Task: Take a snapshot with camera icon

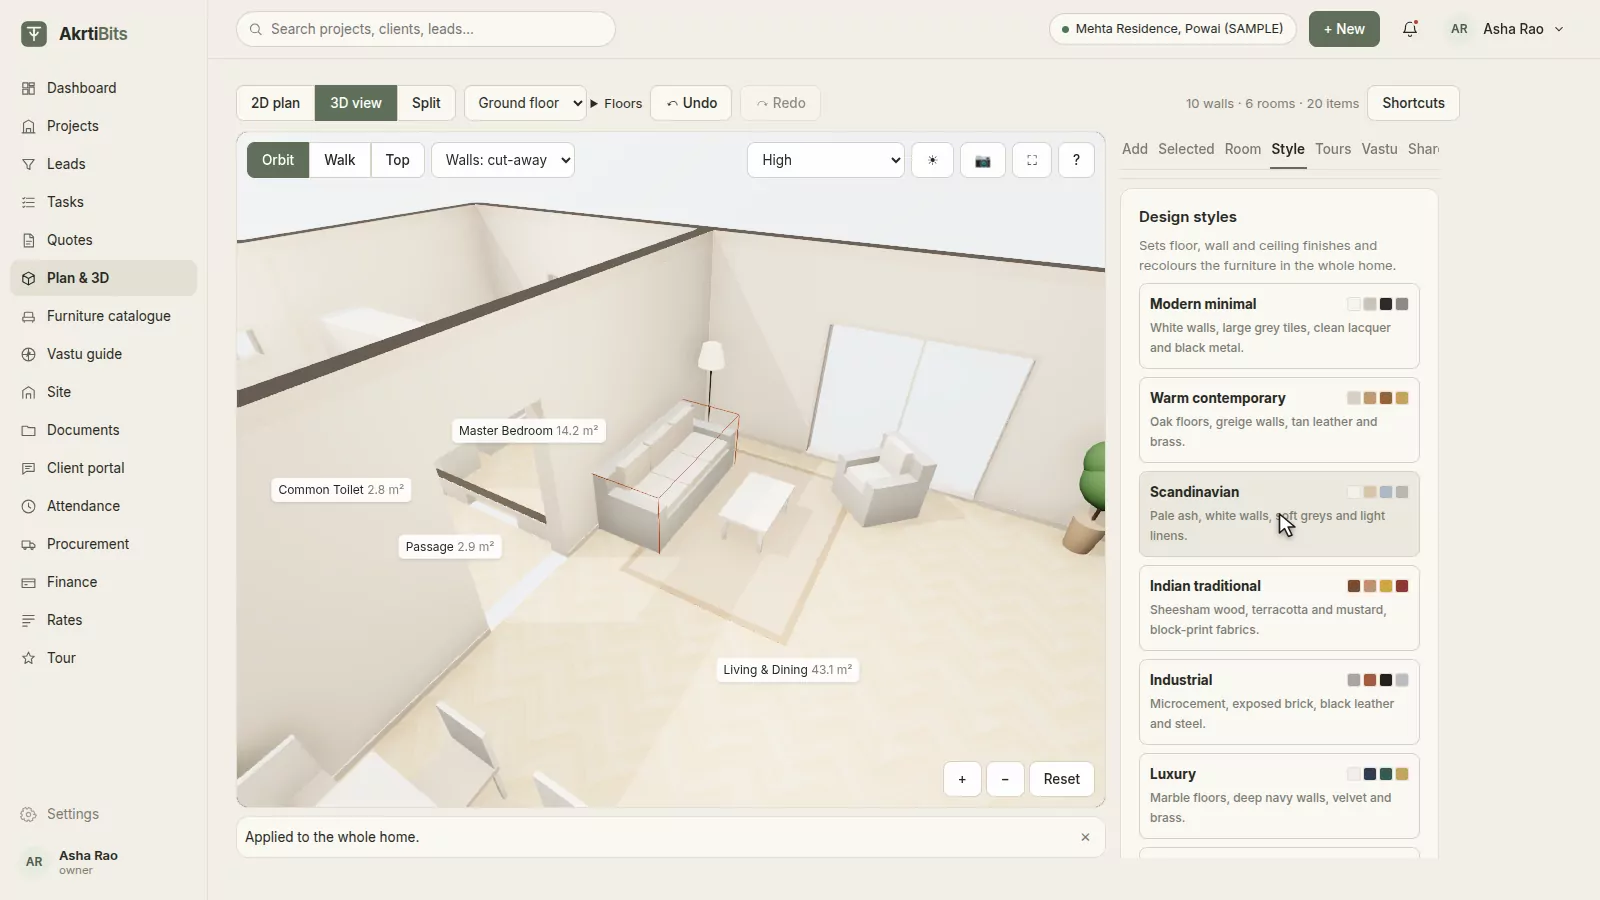Action: pyautogui.click(x=983, y=160)
